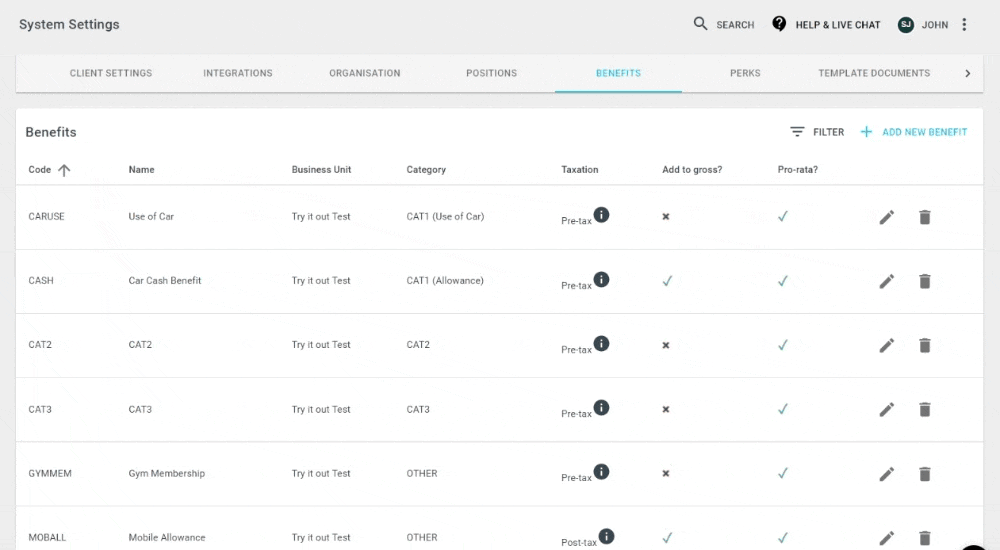
Task: Click the Category column header
Action: 426,170
